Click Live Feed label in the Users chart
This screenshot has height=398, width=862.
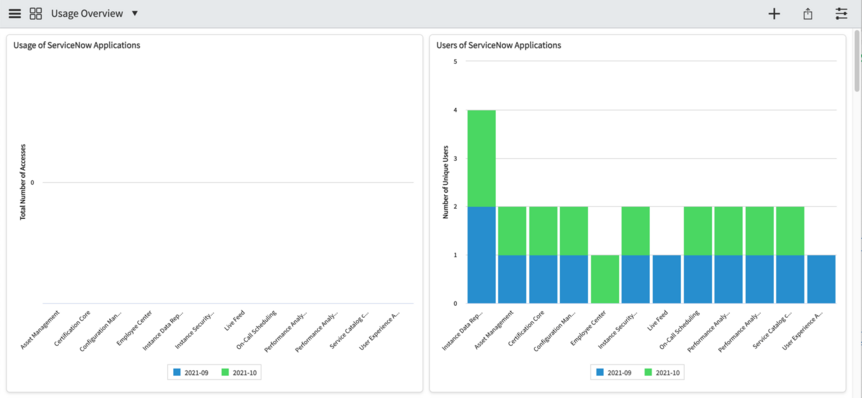click(657, 320)
